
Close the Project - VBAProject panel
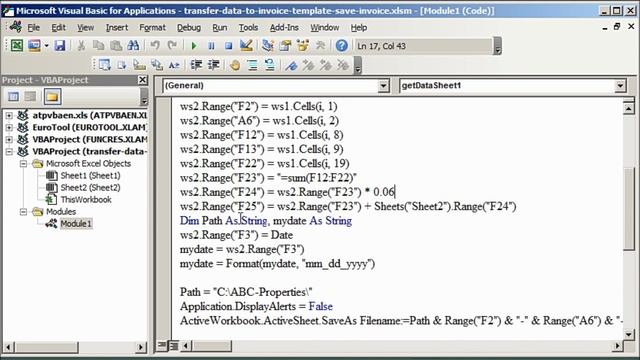[x=142, y=80]
